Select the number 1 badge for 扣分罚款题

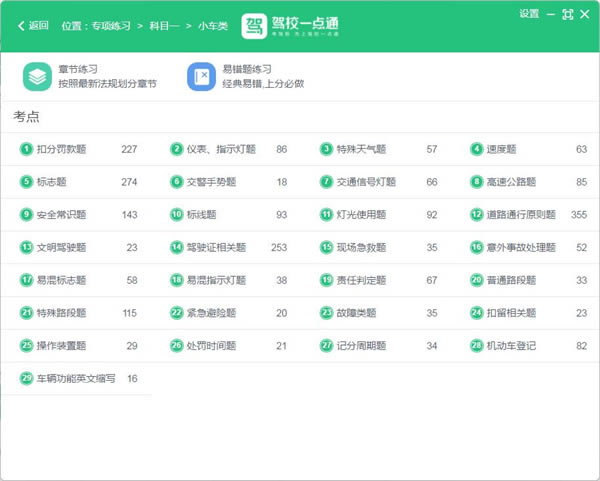26,150
